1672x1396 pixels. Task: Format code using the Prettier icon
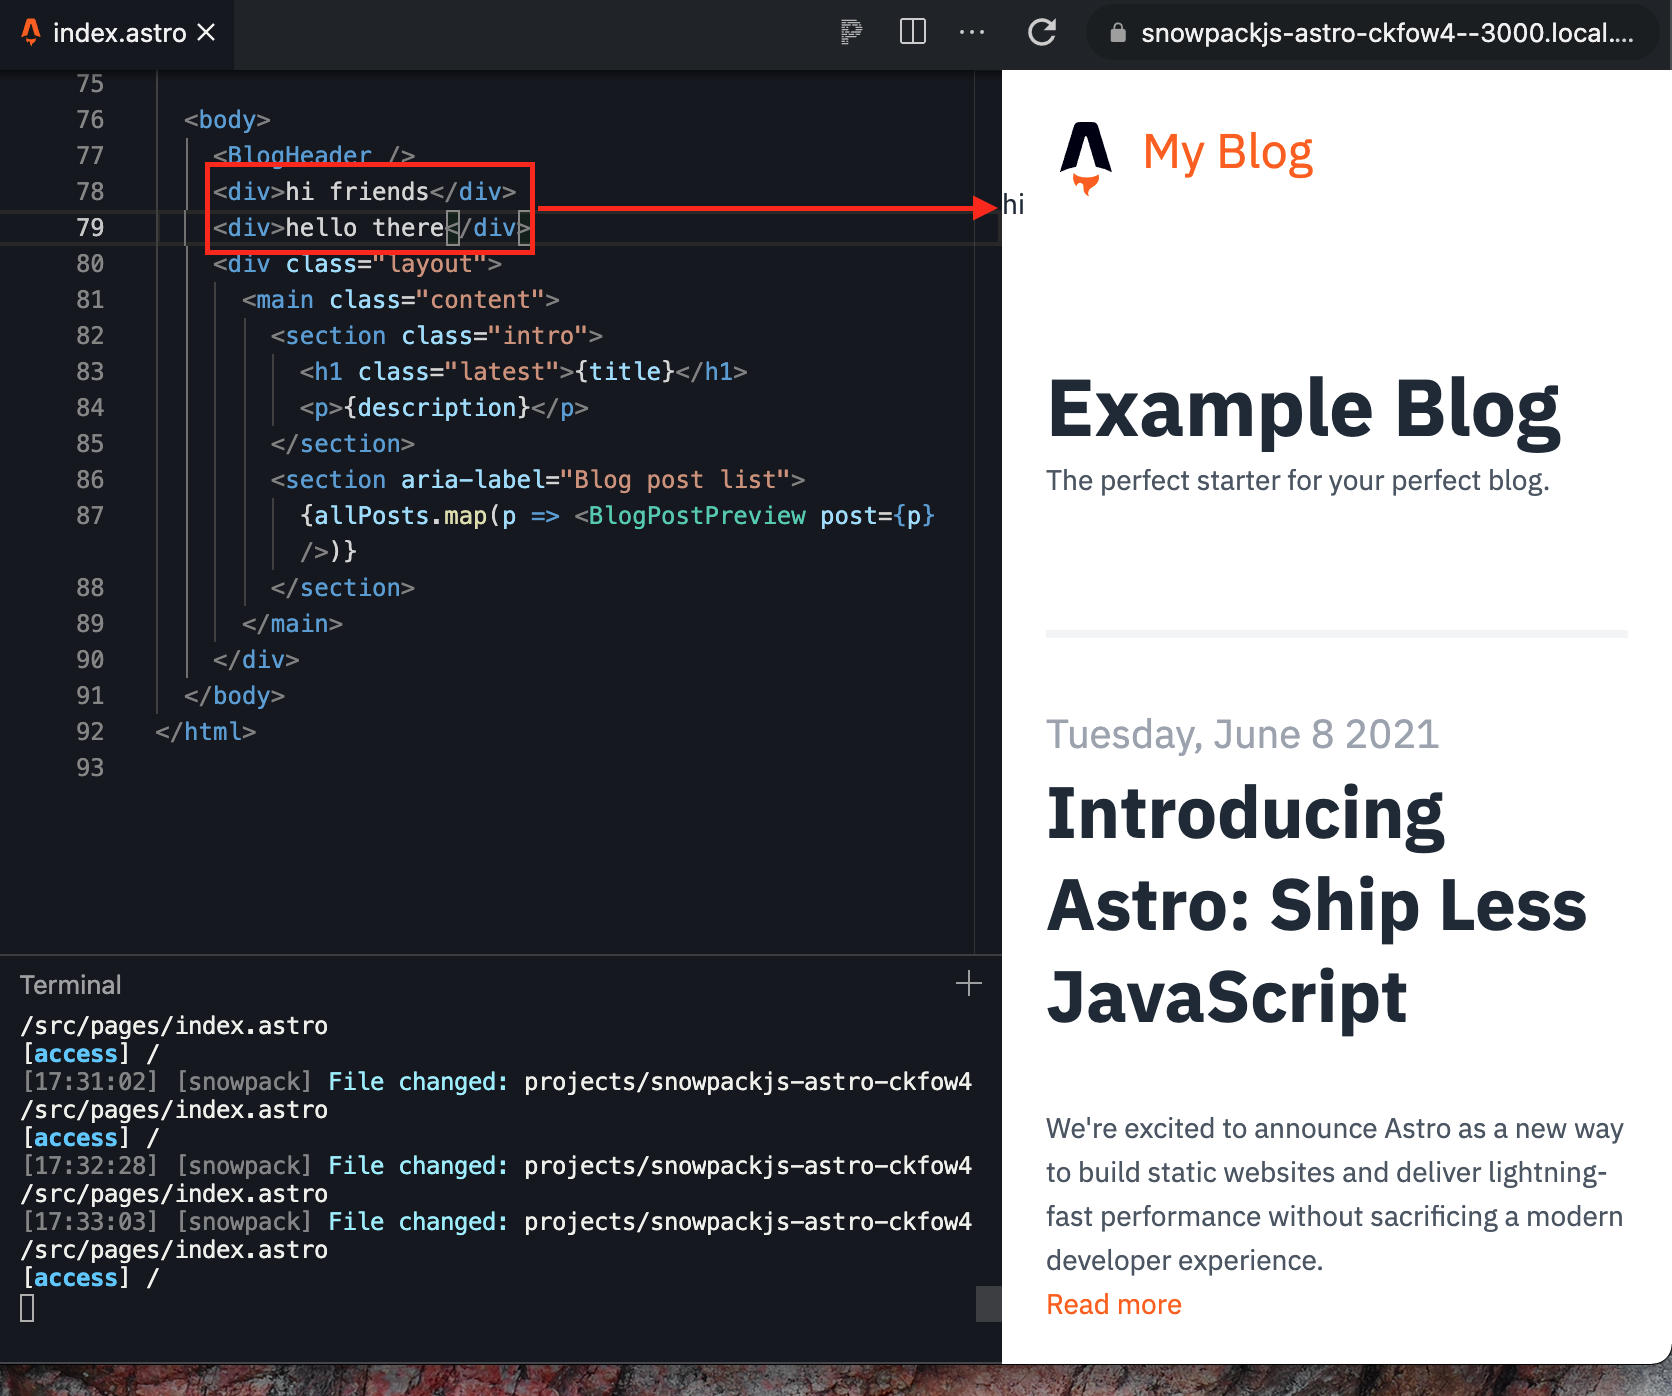coord(851,33)
